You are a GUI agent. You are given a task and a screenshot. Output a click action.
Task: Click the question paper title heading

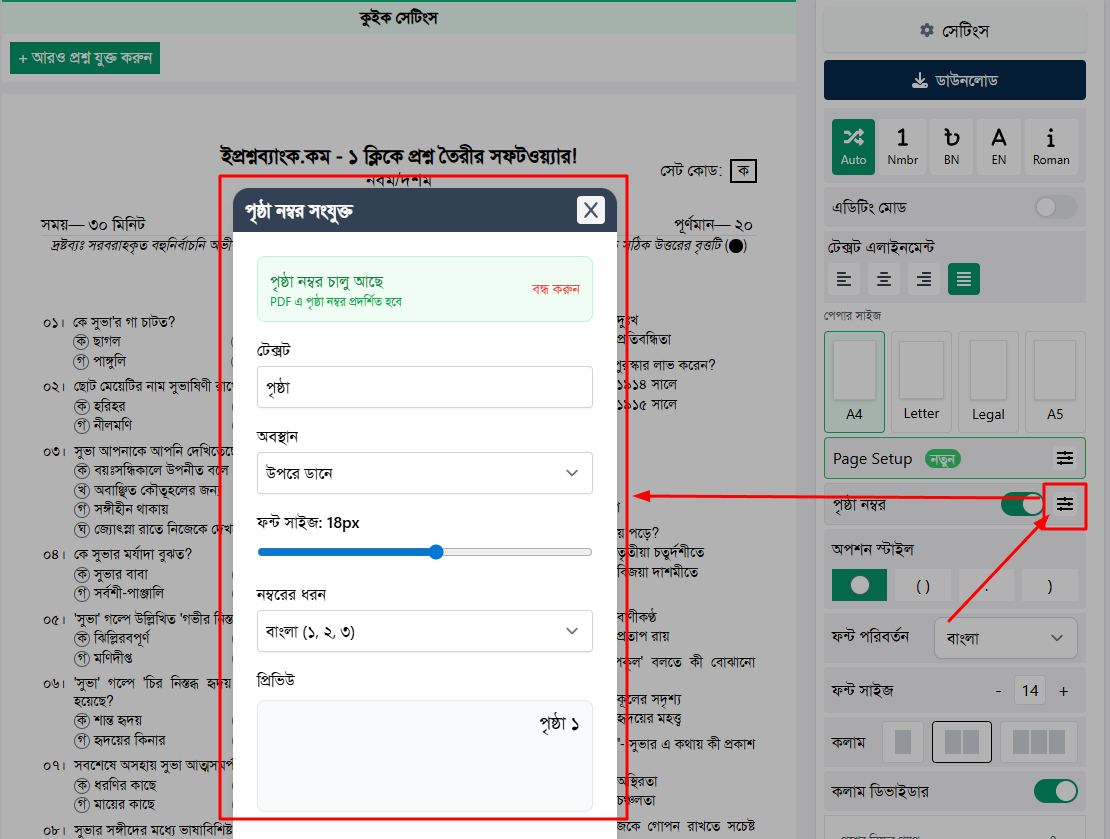click(x=399, y=155)
